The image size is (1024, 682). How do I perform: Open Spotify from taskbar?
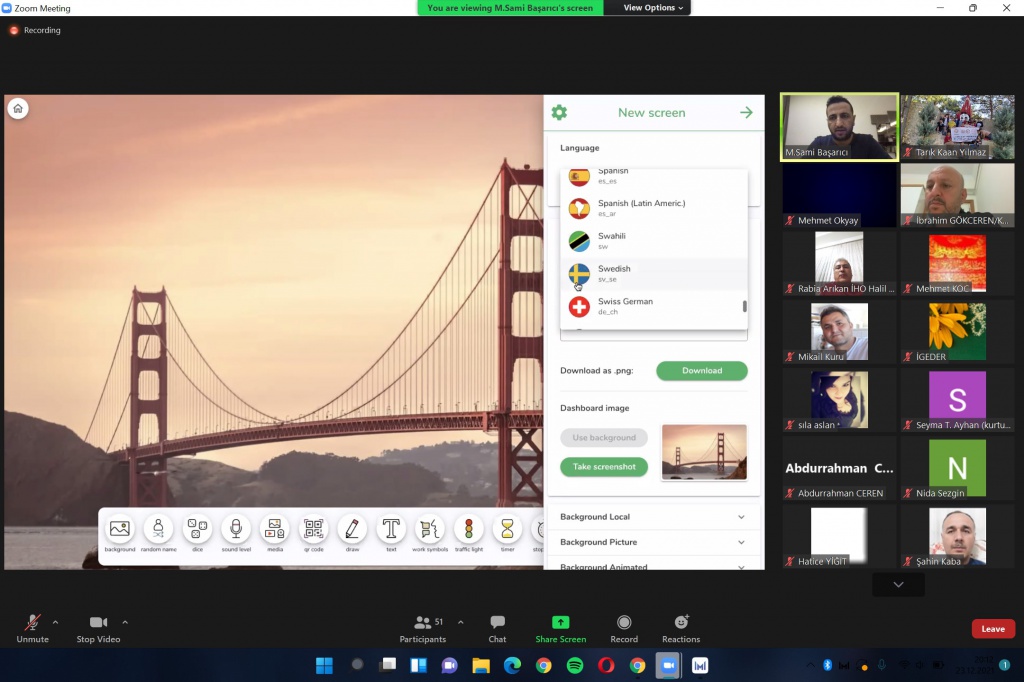pyautogui.click(x=575, y=666)
